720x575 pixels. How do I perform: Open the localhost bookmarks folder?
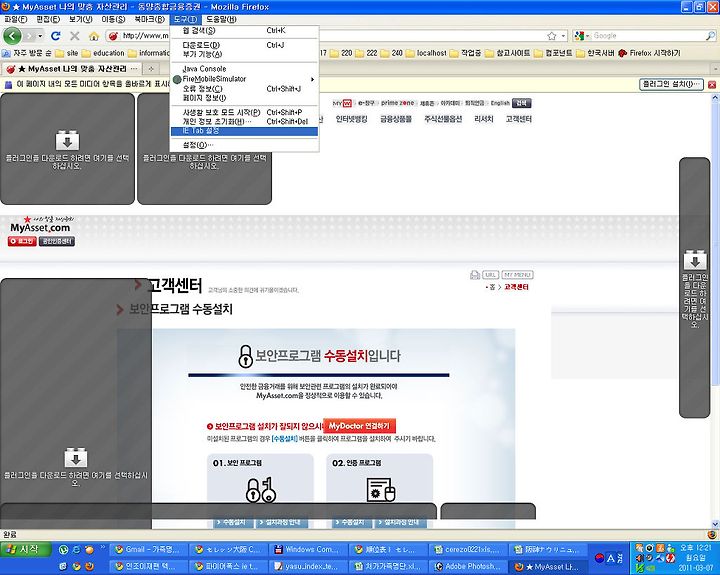(425, 53)
